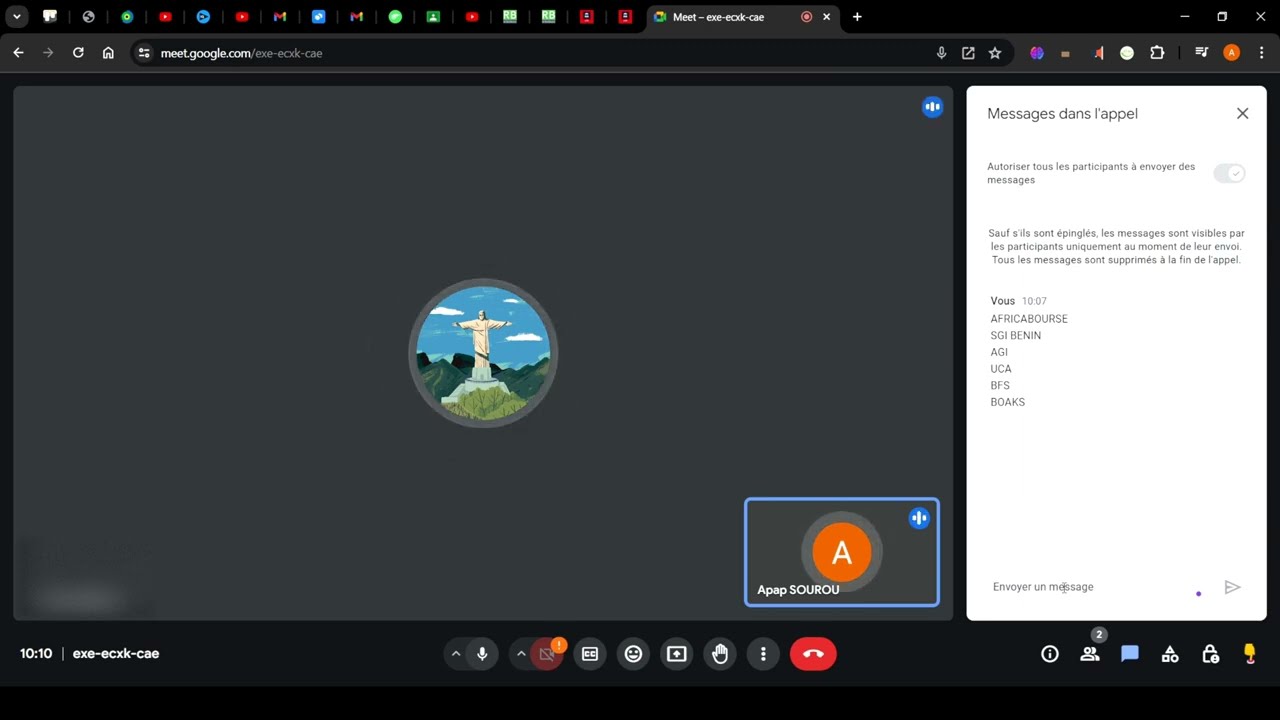Raise your hand in the call
Image resolution: width=1280 pixels, height=720 pixels.
tap(720, 654)
